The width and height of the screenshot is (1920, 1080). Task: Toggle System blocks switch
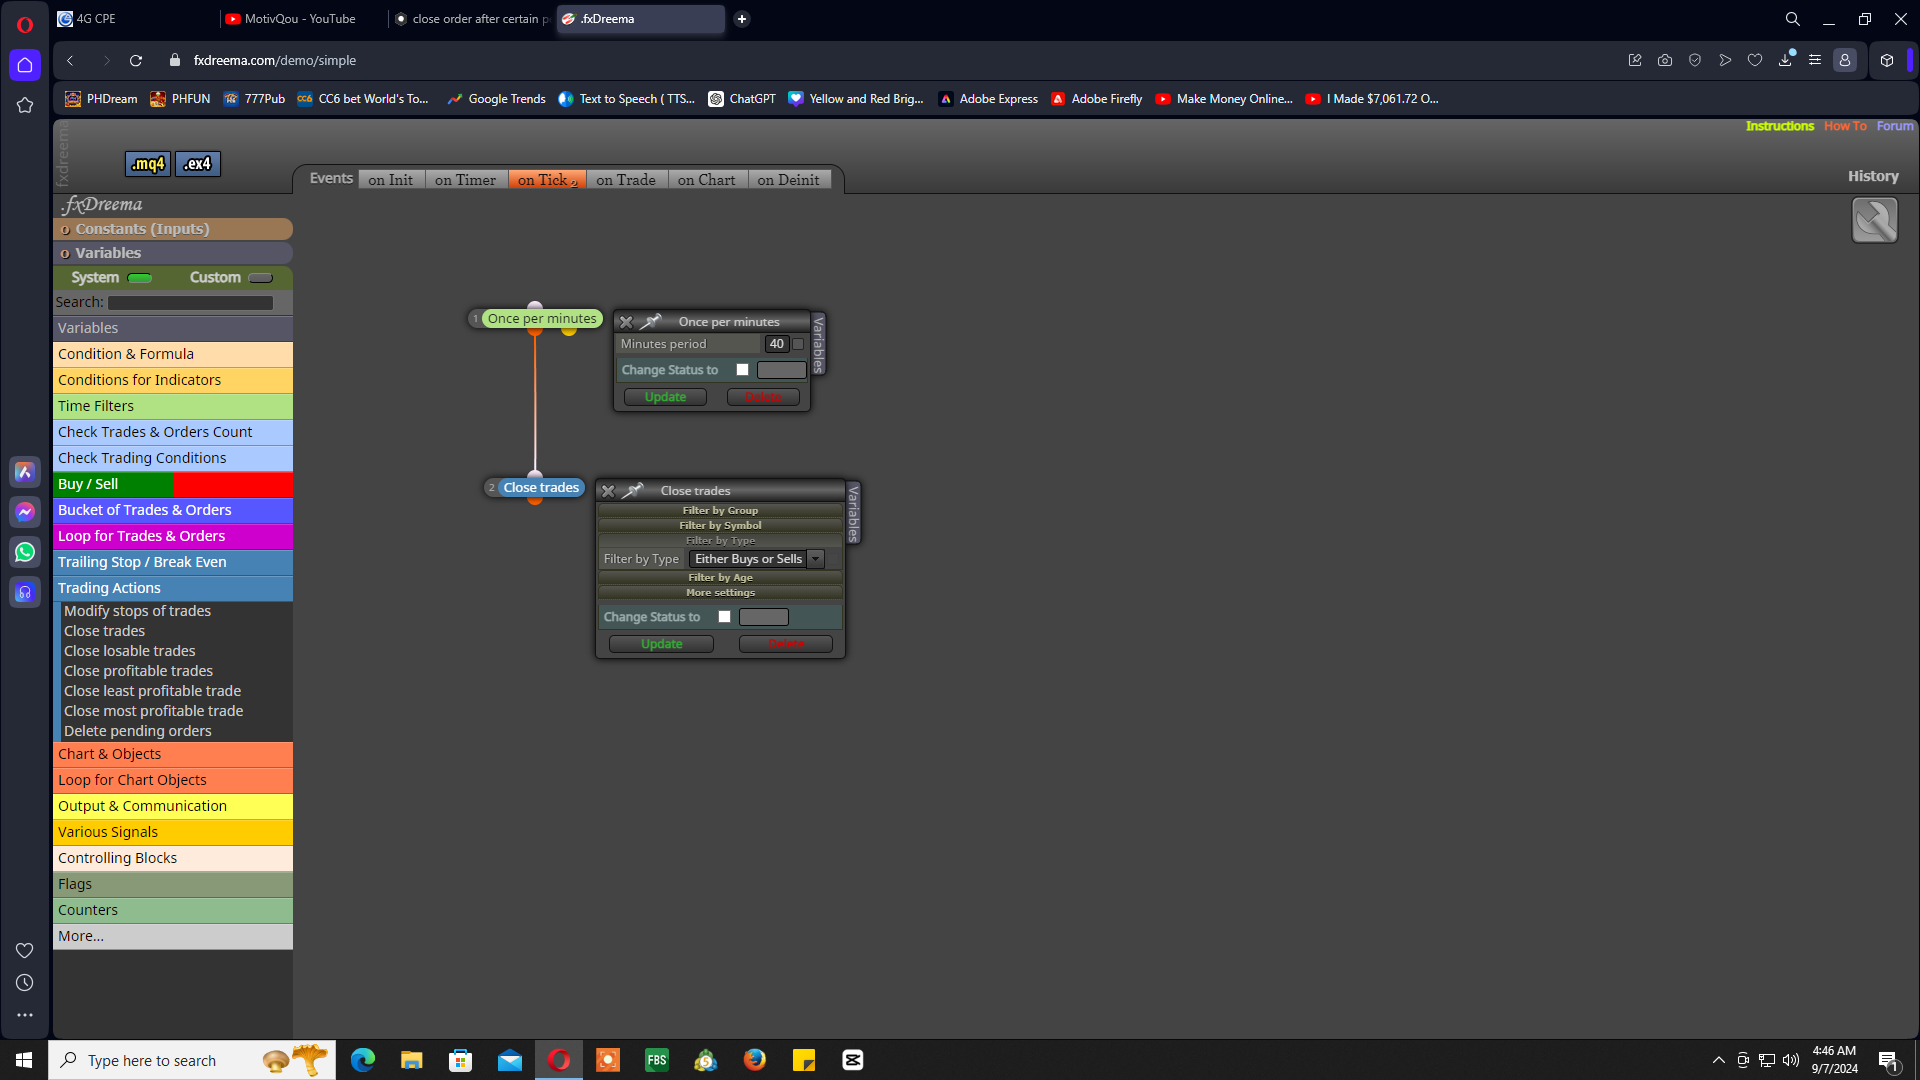click(x=140, y=278)
